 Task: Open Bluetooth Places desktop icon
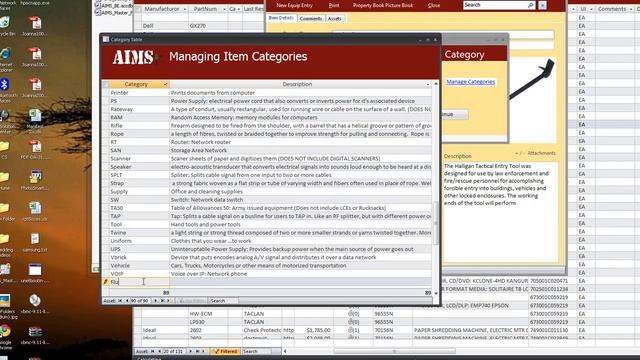(x=5, y=91)
